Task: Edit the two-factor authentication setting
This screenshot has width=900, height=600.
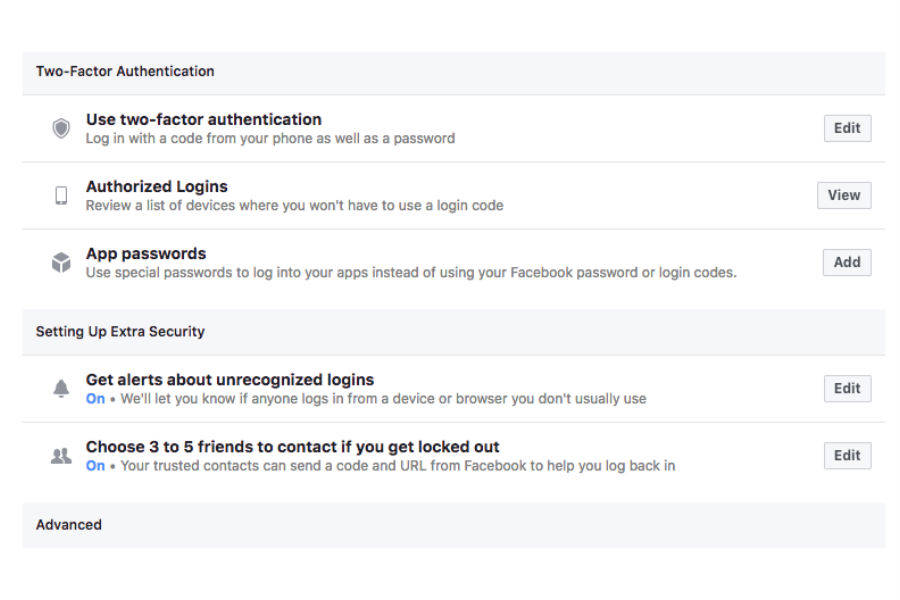Action: coord(847,128)
